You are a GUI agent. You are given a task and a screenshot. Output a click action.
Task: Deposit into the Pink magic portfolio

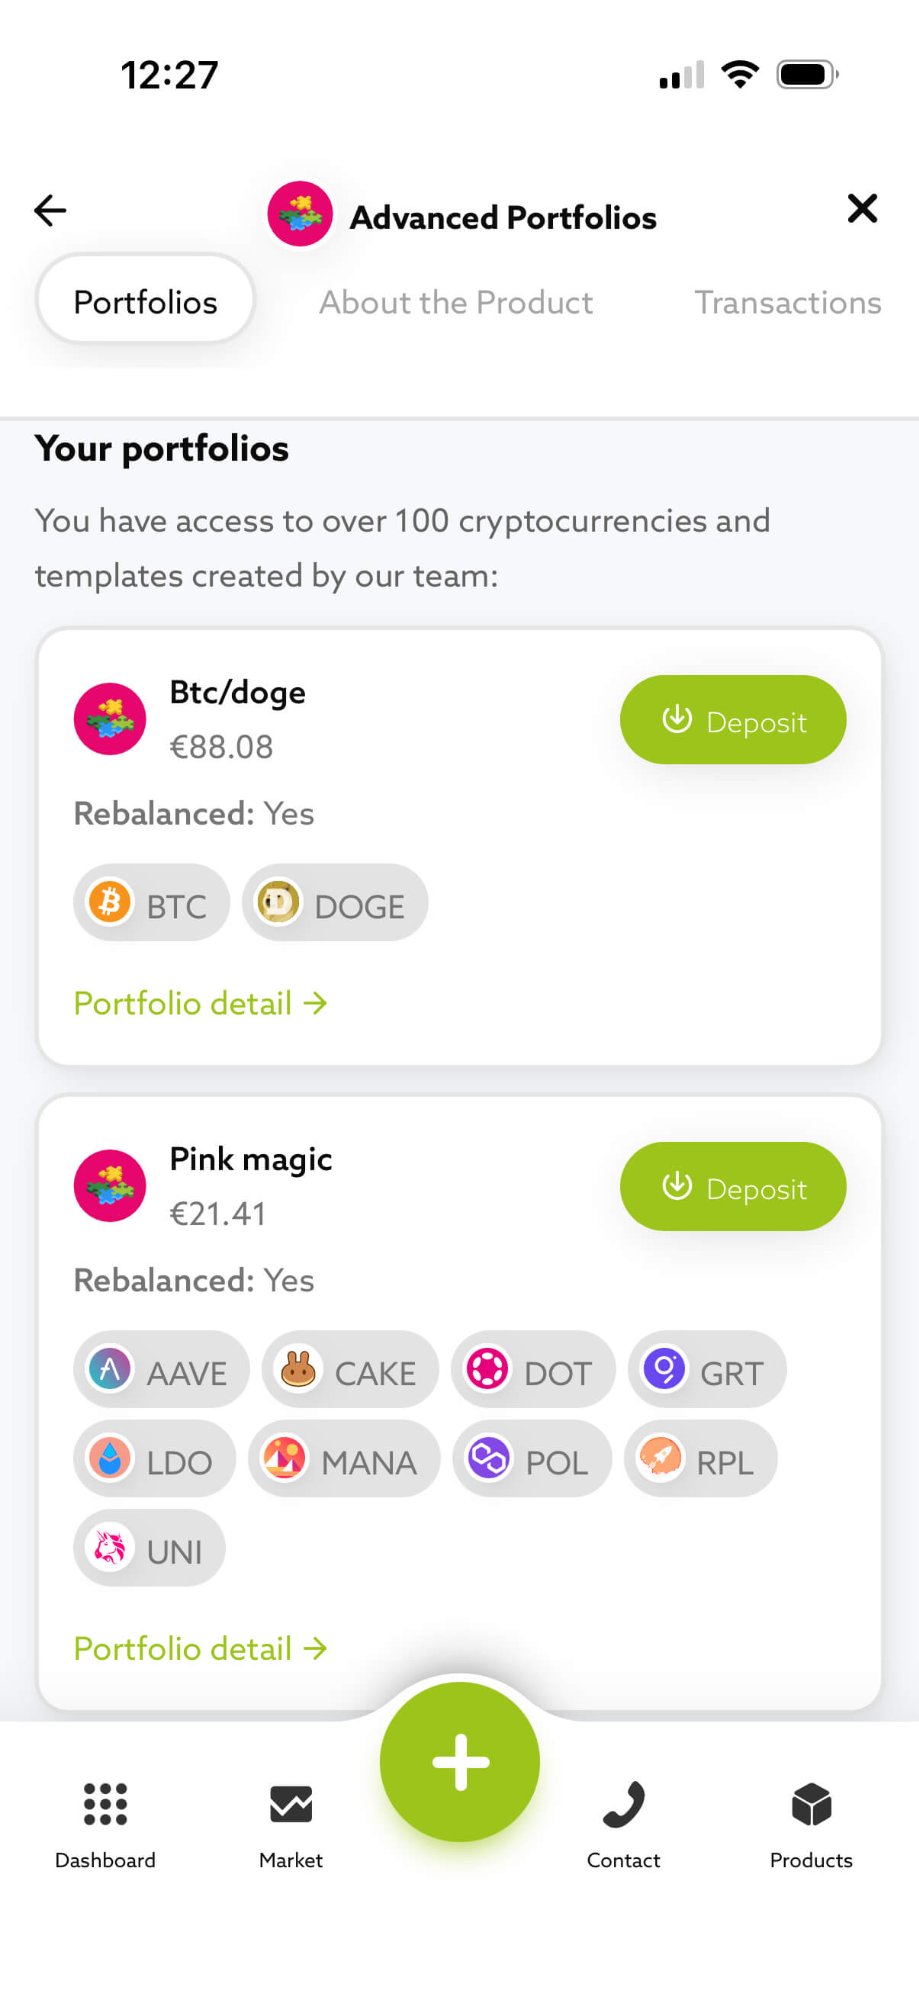pos(732,1186)
